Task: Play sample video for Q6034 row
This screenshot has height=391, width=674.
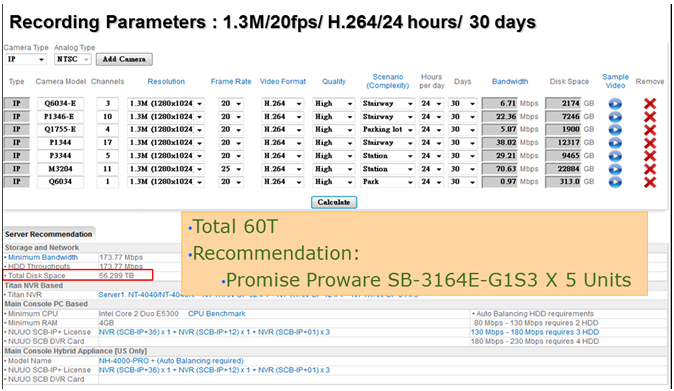Action: pyautogui.click(x=615, y=182)
